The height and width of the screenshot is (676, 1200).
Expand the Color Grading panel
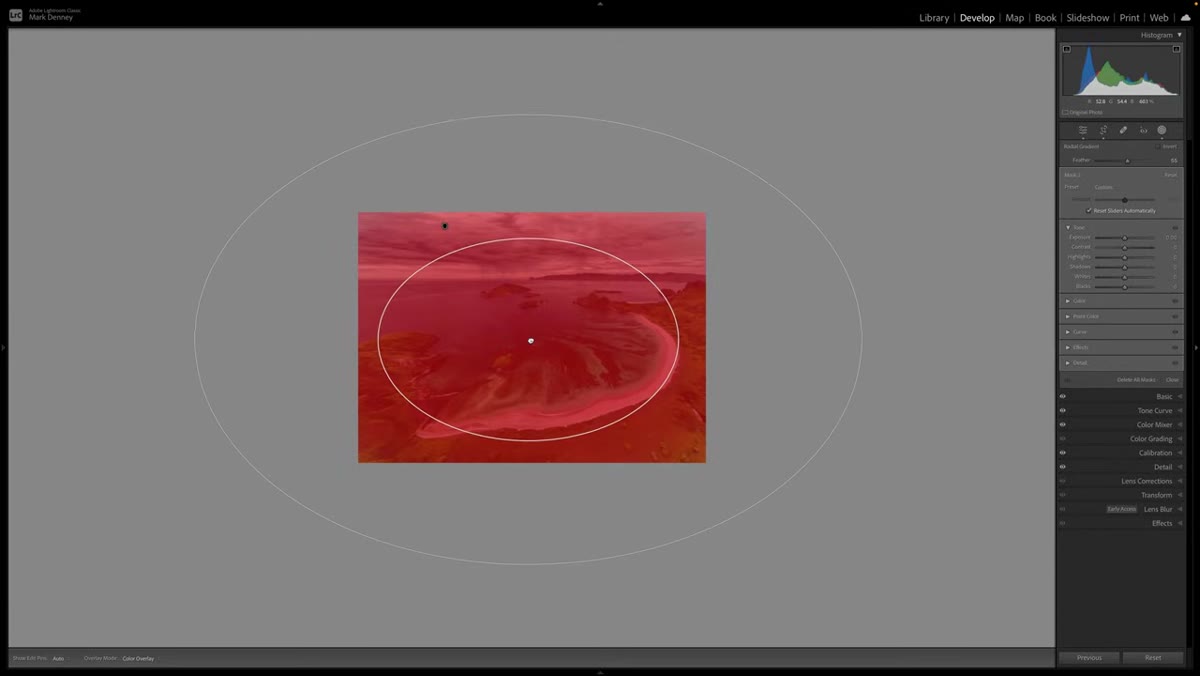(1179, 439)
